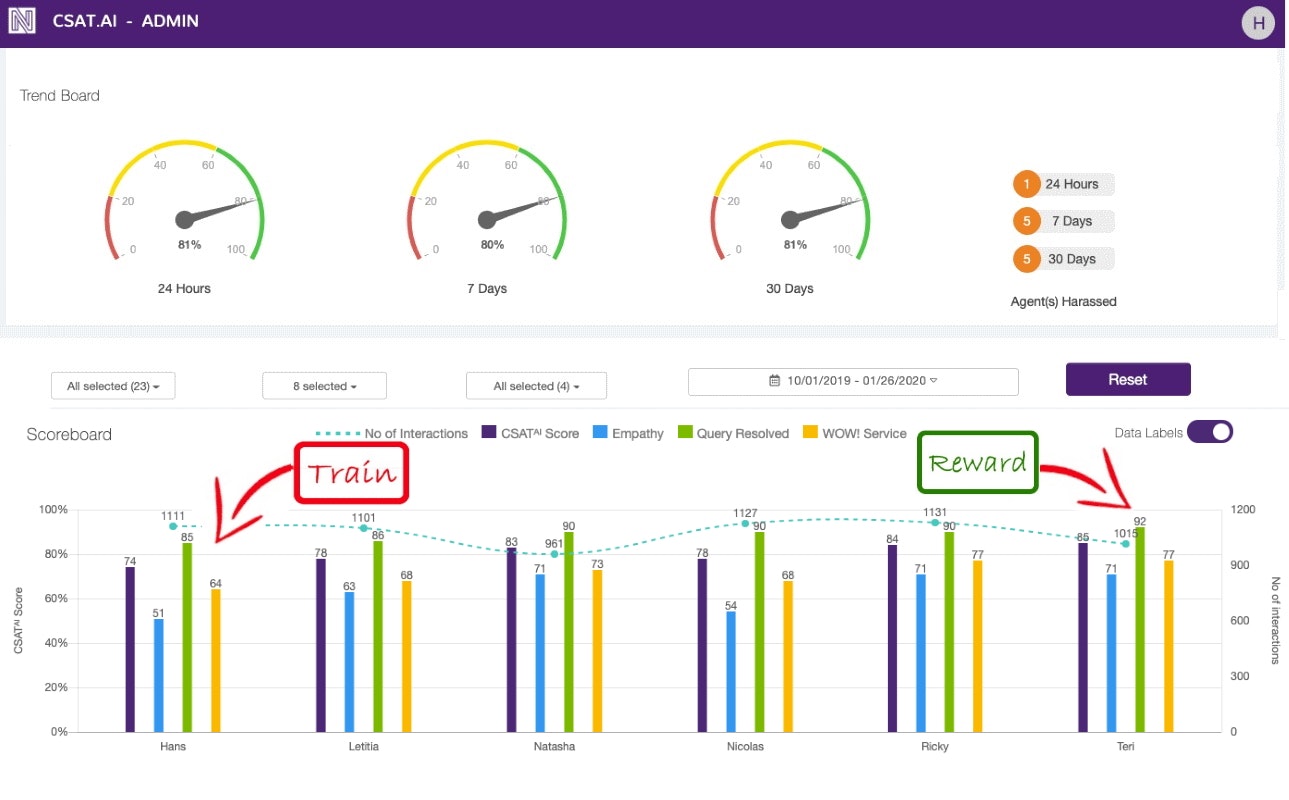Click the 7 Days gauge showing 80%

pos(487,201)
